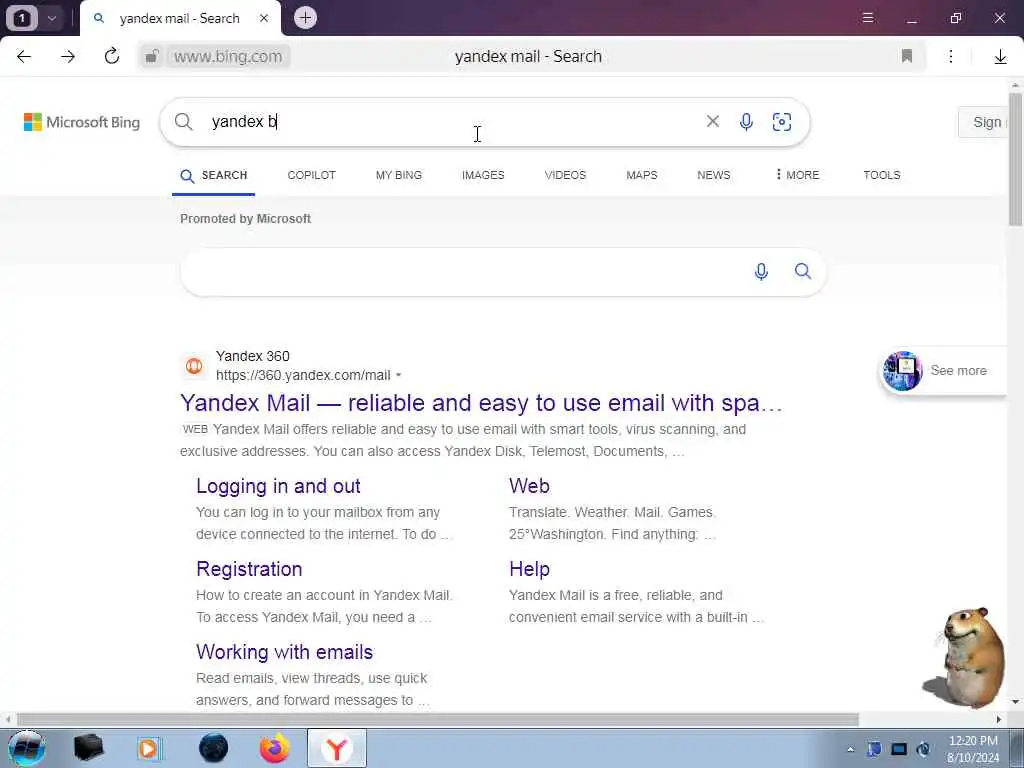
Task: Click the https://360.yandex.com/mail URL text
Action: point(303,376)
